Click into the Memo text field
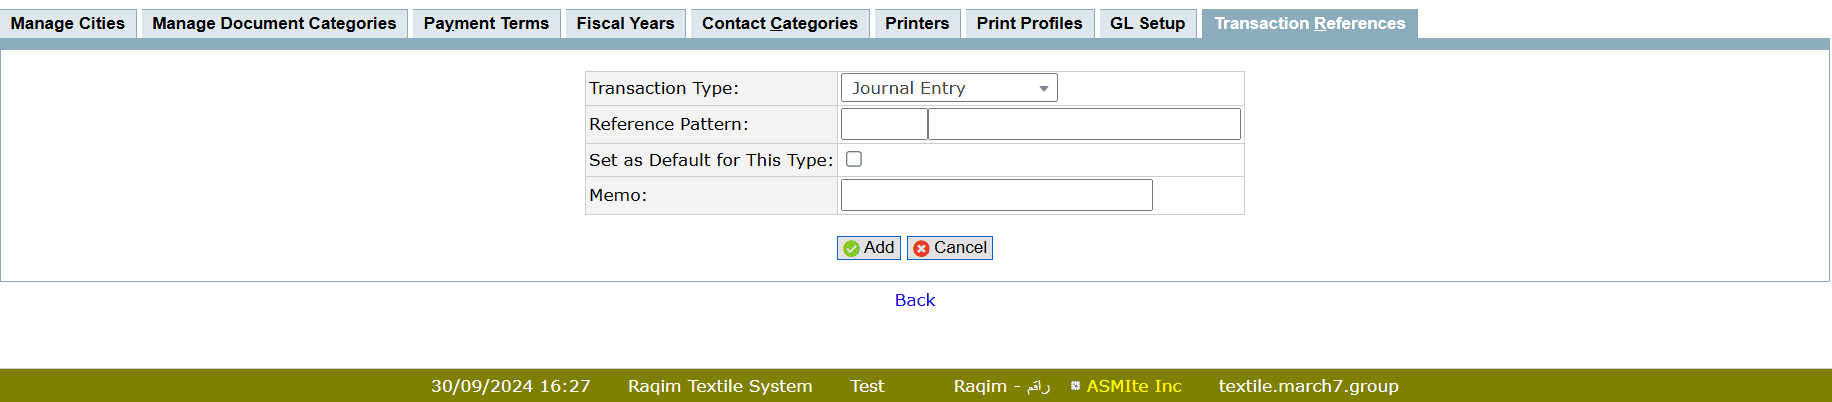 pyautogui.click(x=996, y=195)
